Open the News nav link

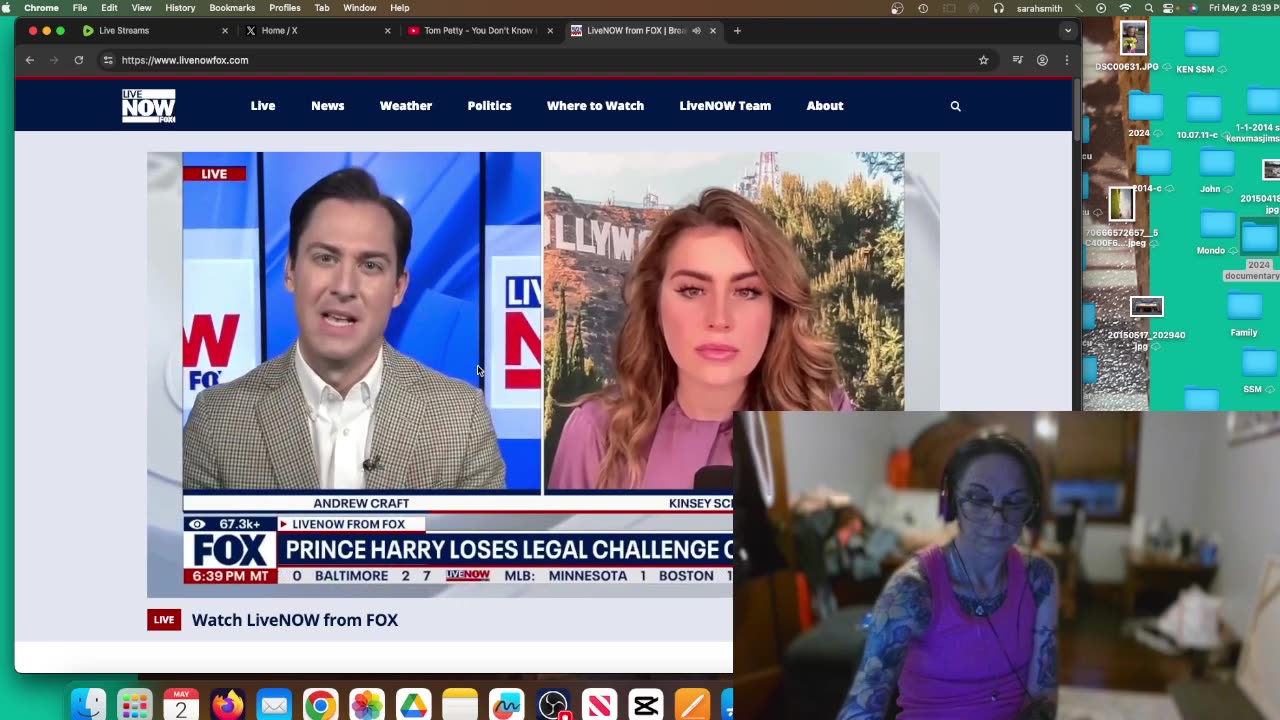[327, 106]
